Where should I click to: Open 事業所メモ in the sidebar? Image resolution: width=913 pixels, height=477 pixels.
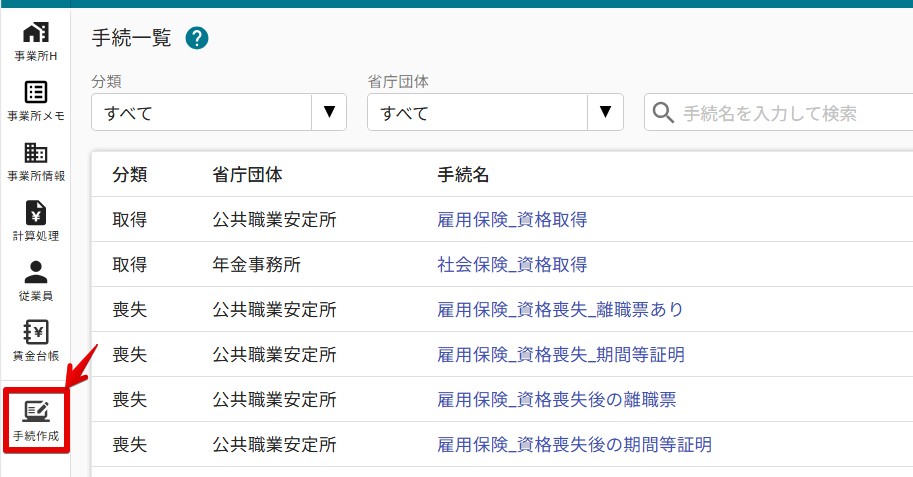click(36, 101)
